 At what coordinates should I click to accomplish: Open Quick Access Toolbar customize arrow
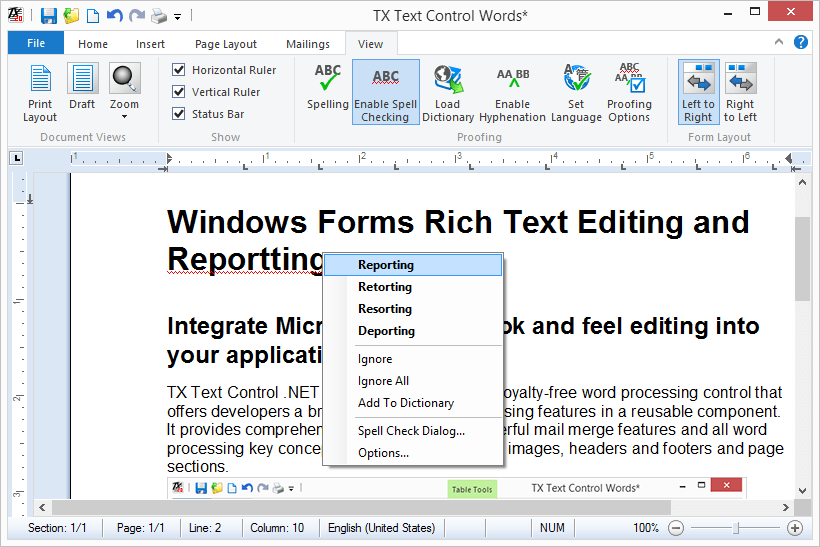click(178, 17)
